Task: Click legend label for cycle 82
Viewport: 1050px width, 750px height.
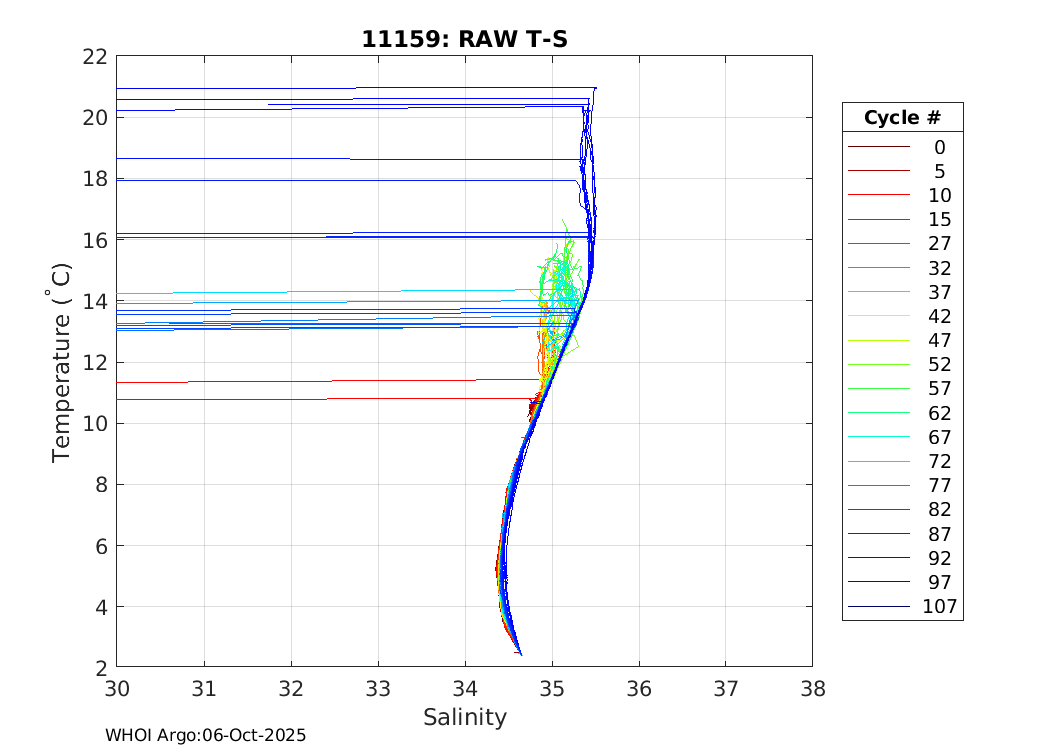Action: [x=939, y=510]
